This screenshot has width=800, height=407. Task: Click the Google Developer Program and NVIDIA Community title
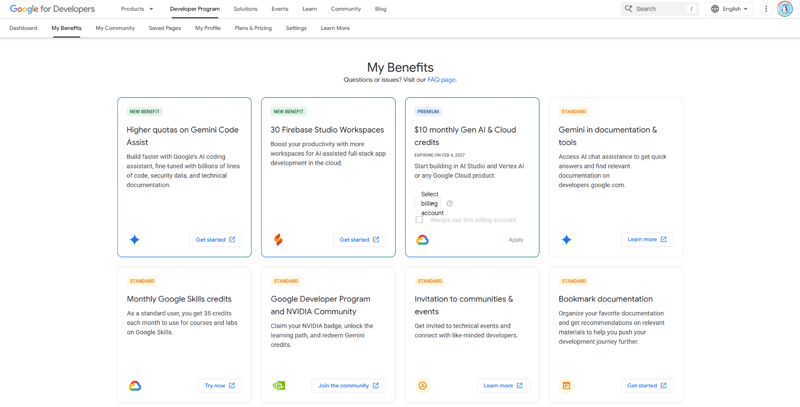(320, 305)
